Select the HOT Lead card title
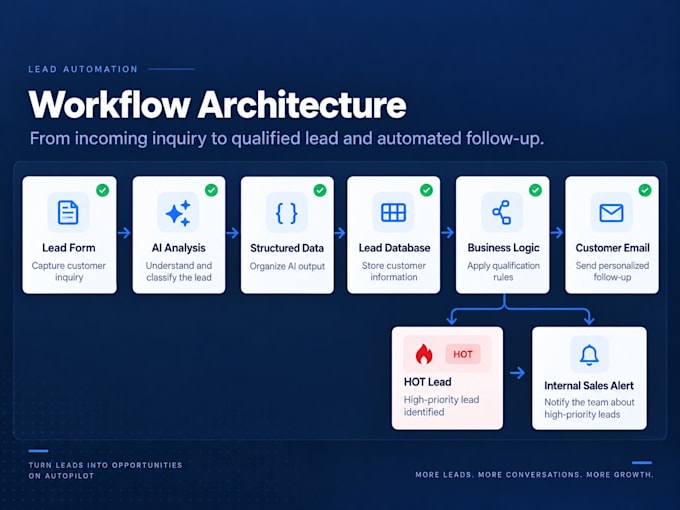680x510 pixels. click(428, 382)
